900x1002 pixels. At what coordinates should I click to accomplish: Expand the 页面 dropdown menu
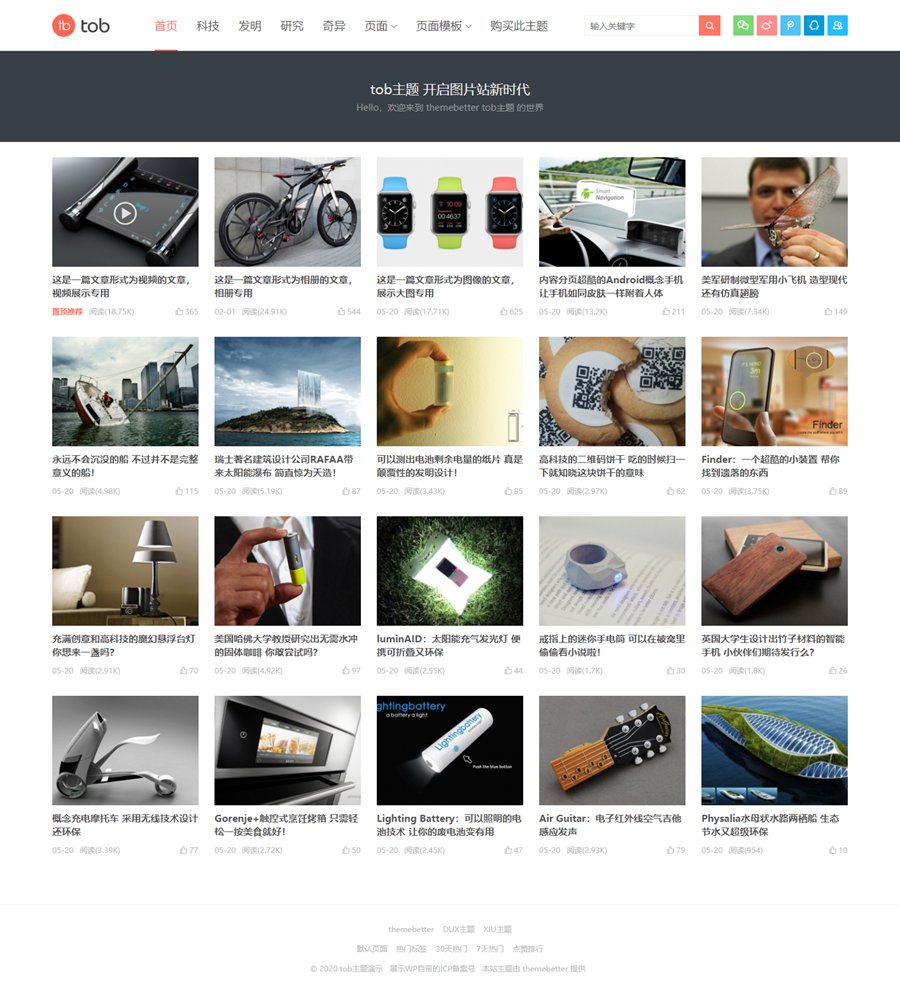380,26
